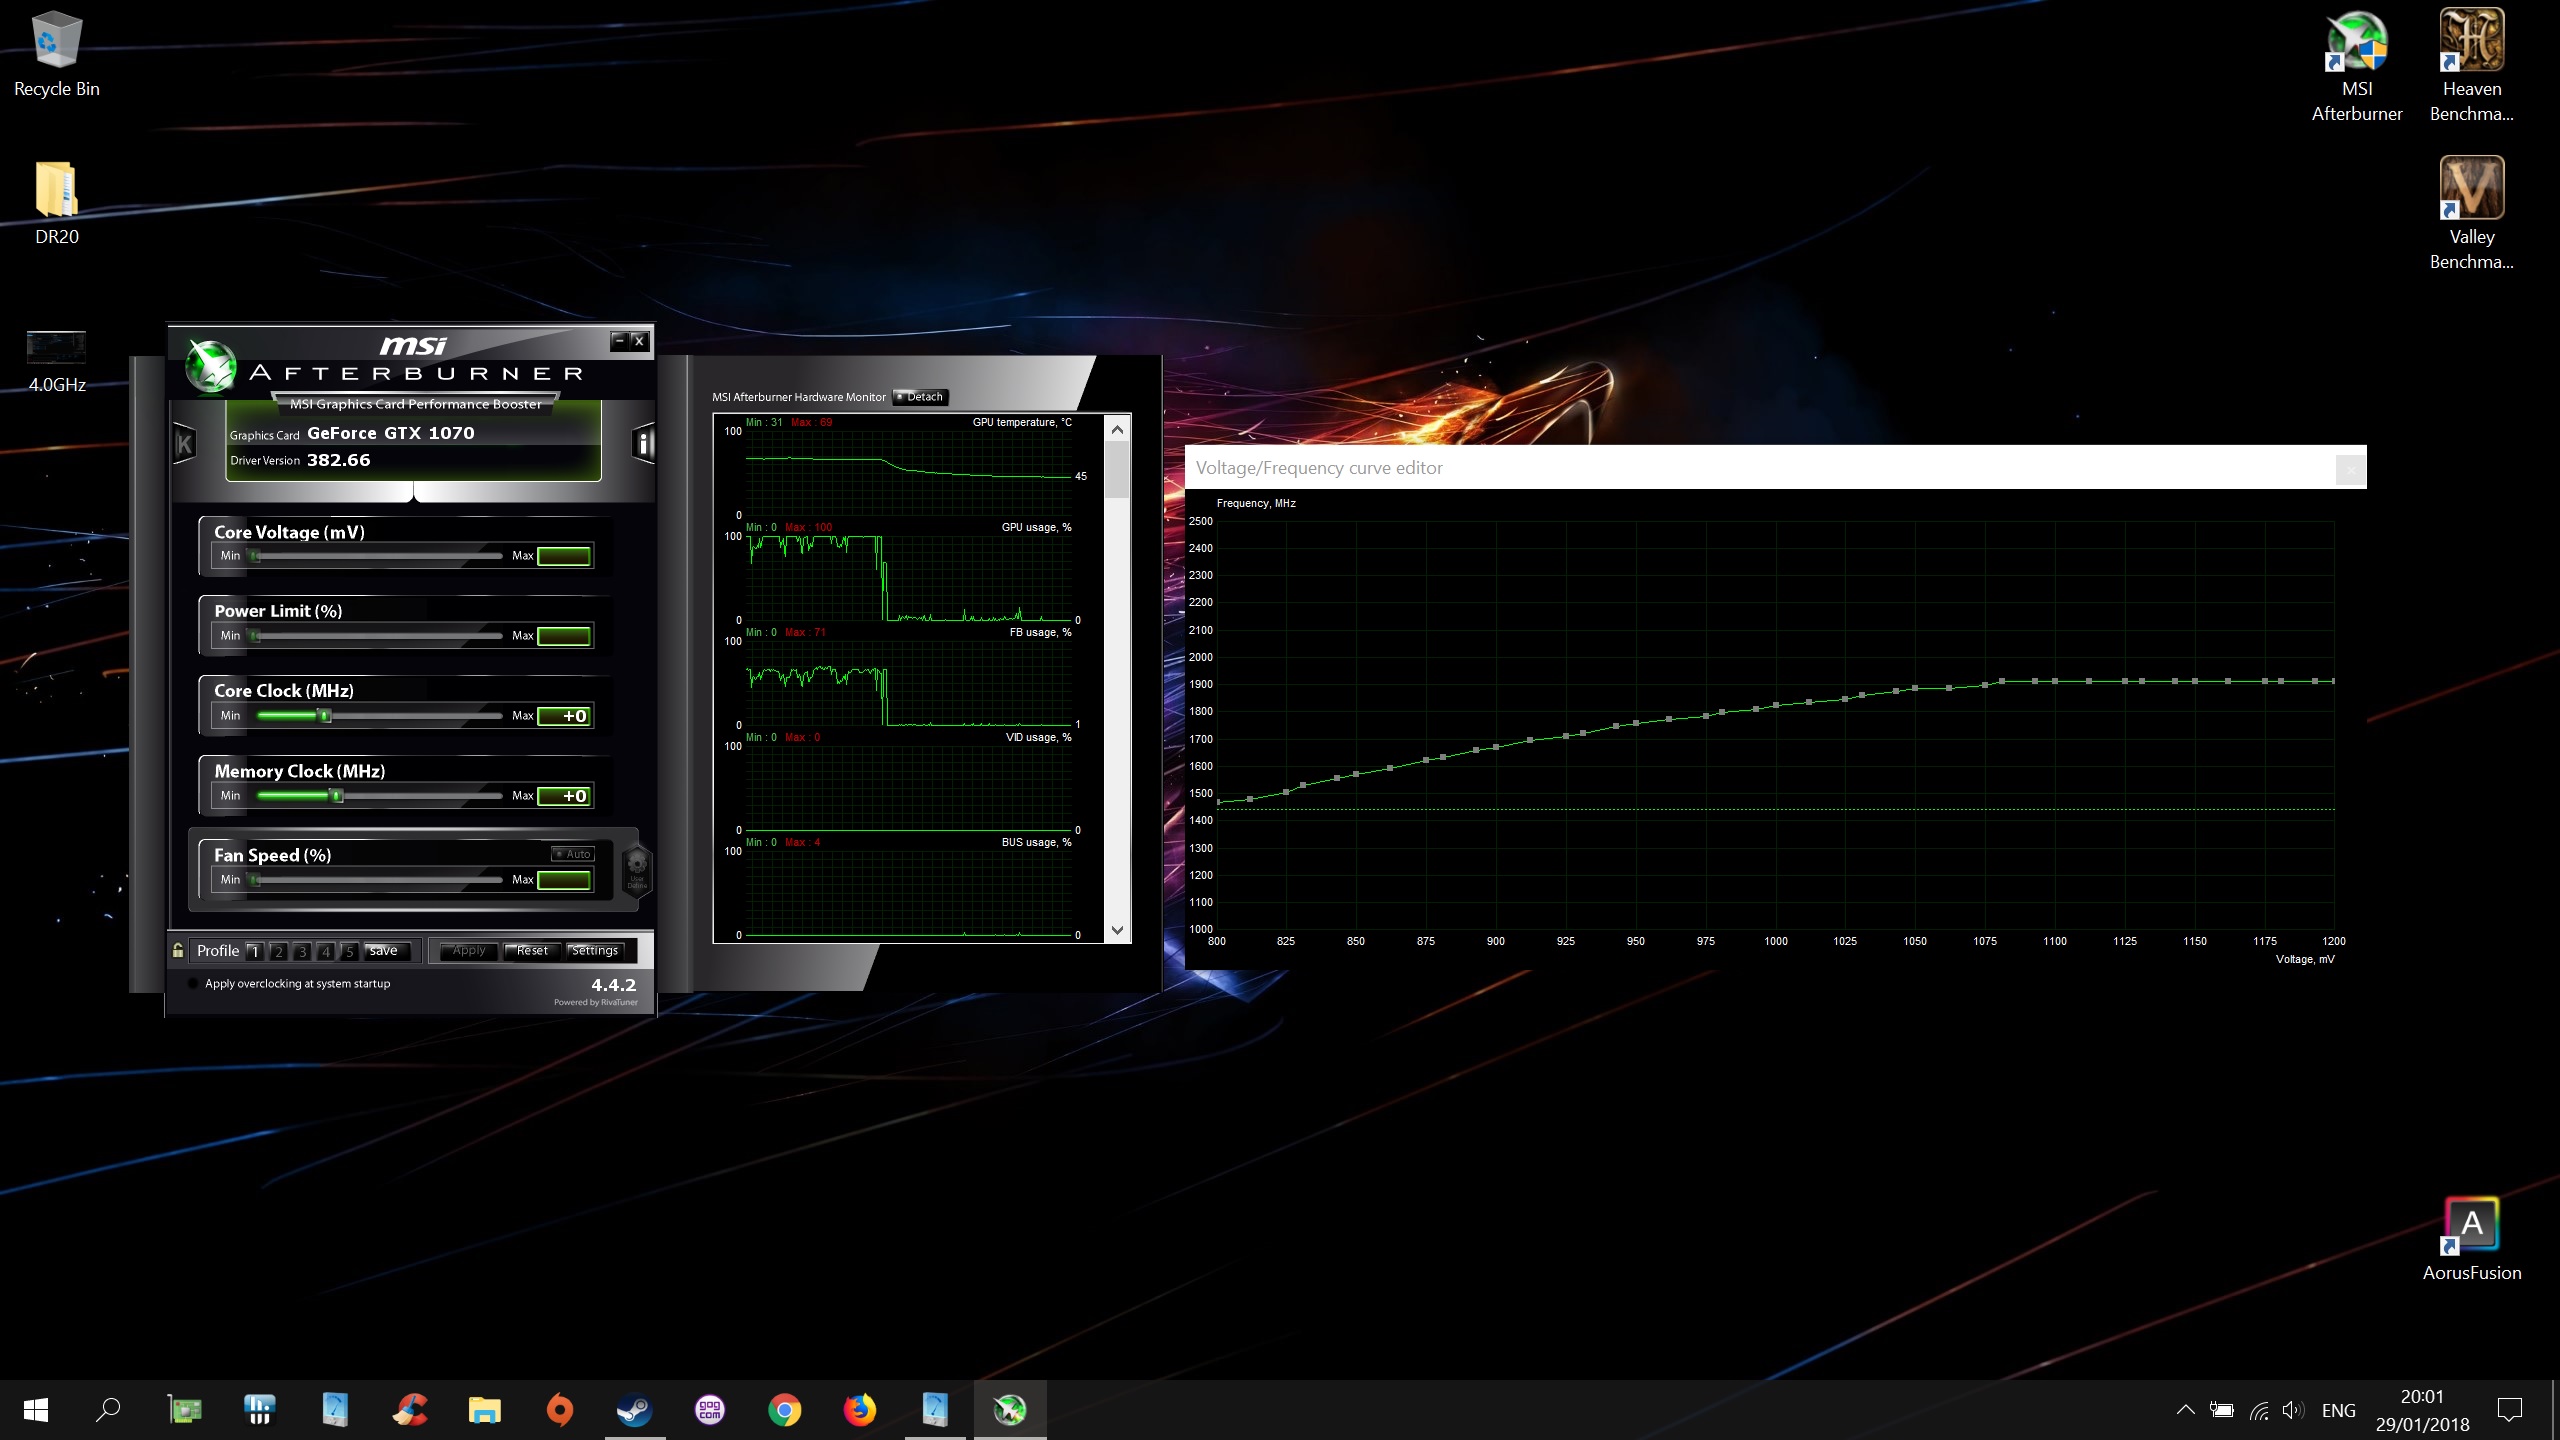Open the Windows Start menu

tap(36, 1410)
